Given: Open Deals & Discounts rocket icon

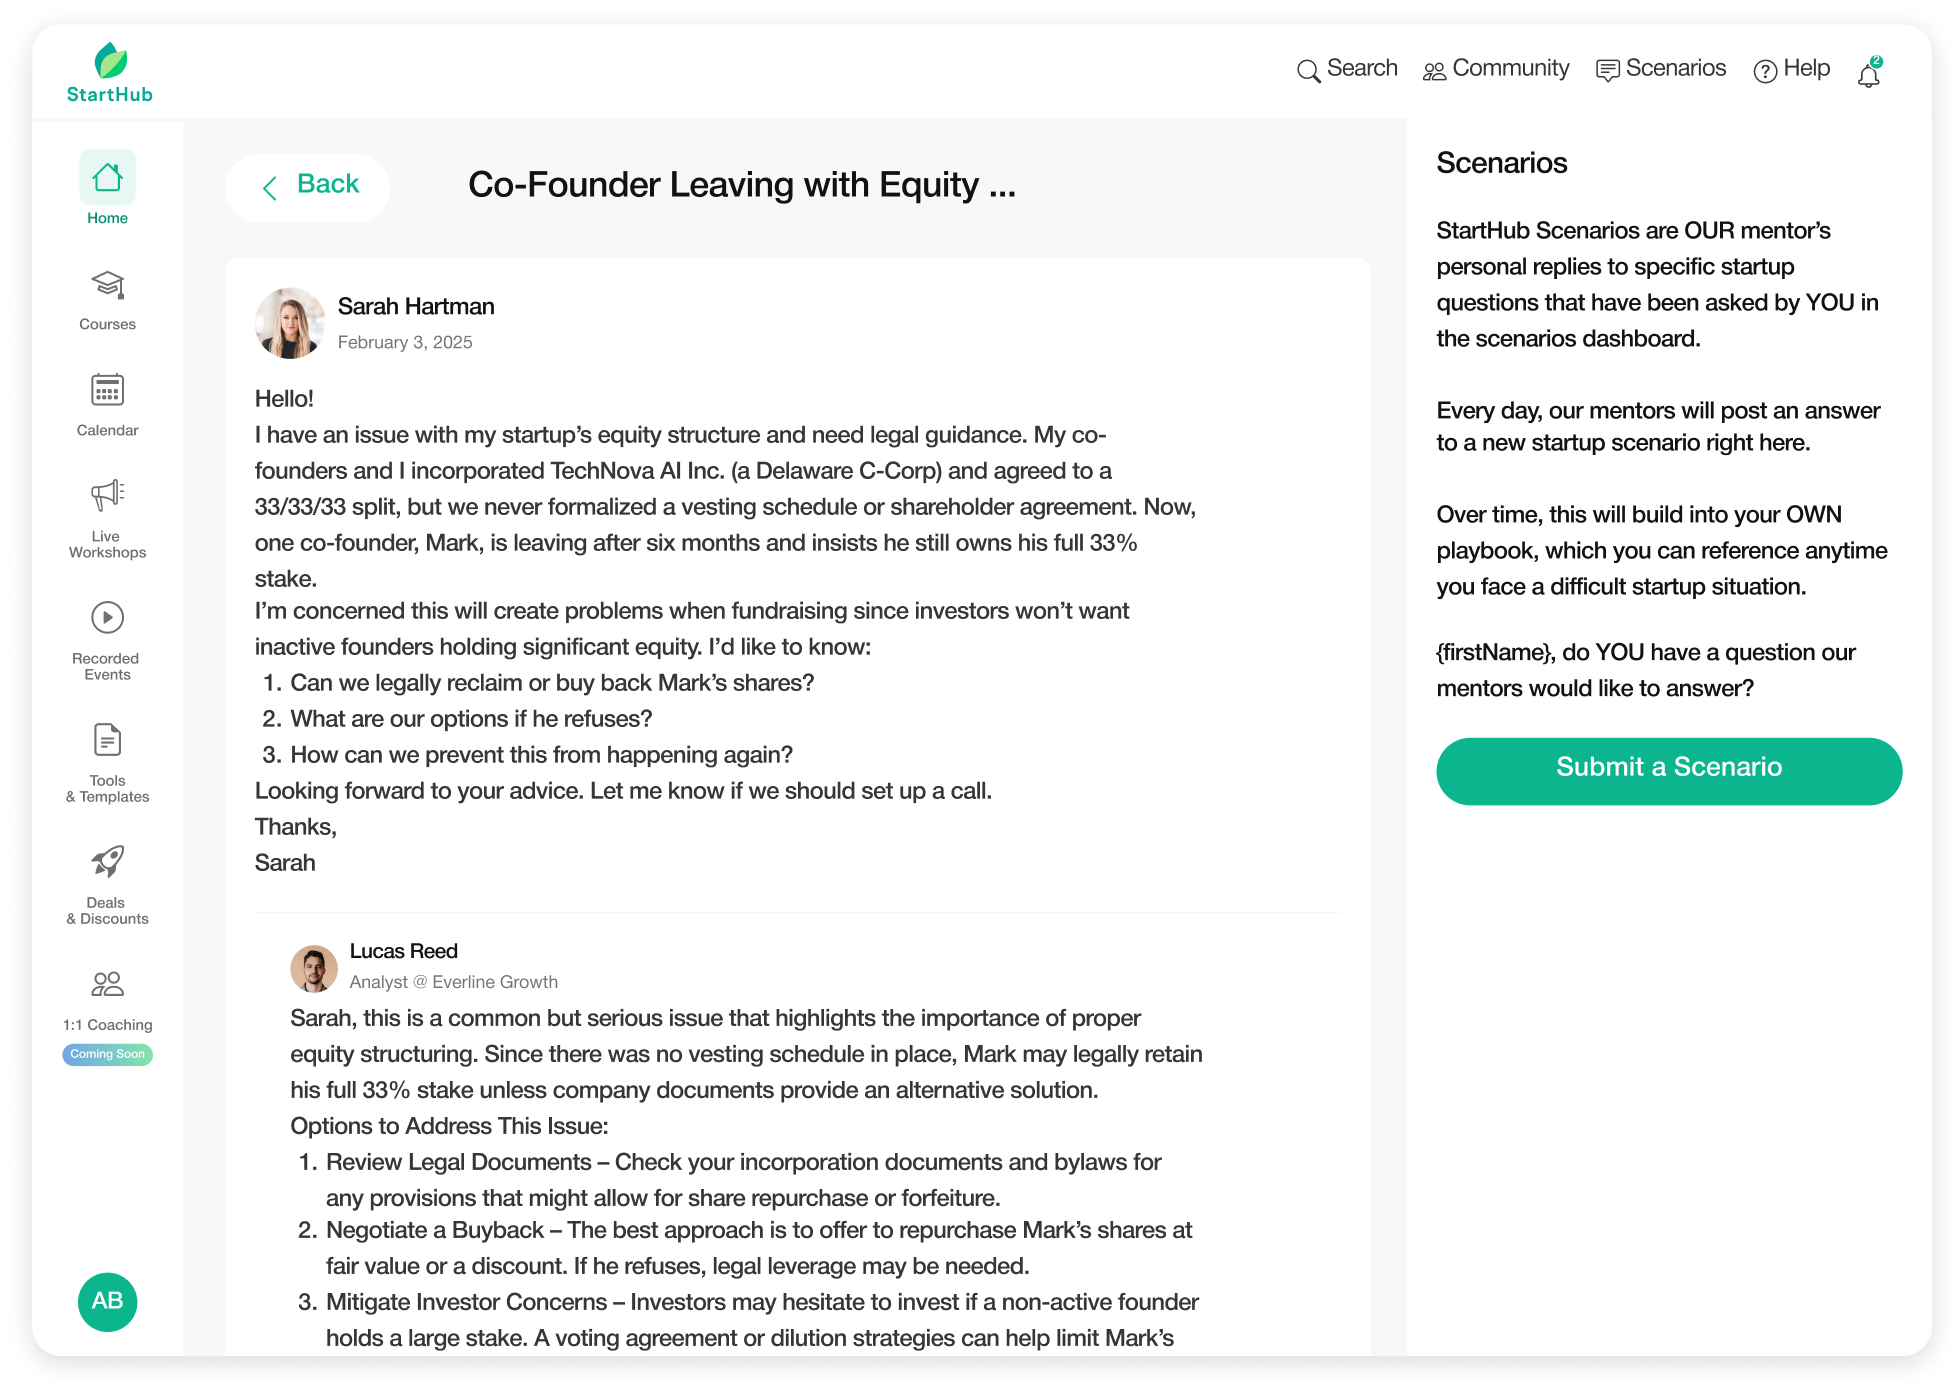Looking at the screenshot, I should 107,862.
